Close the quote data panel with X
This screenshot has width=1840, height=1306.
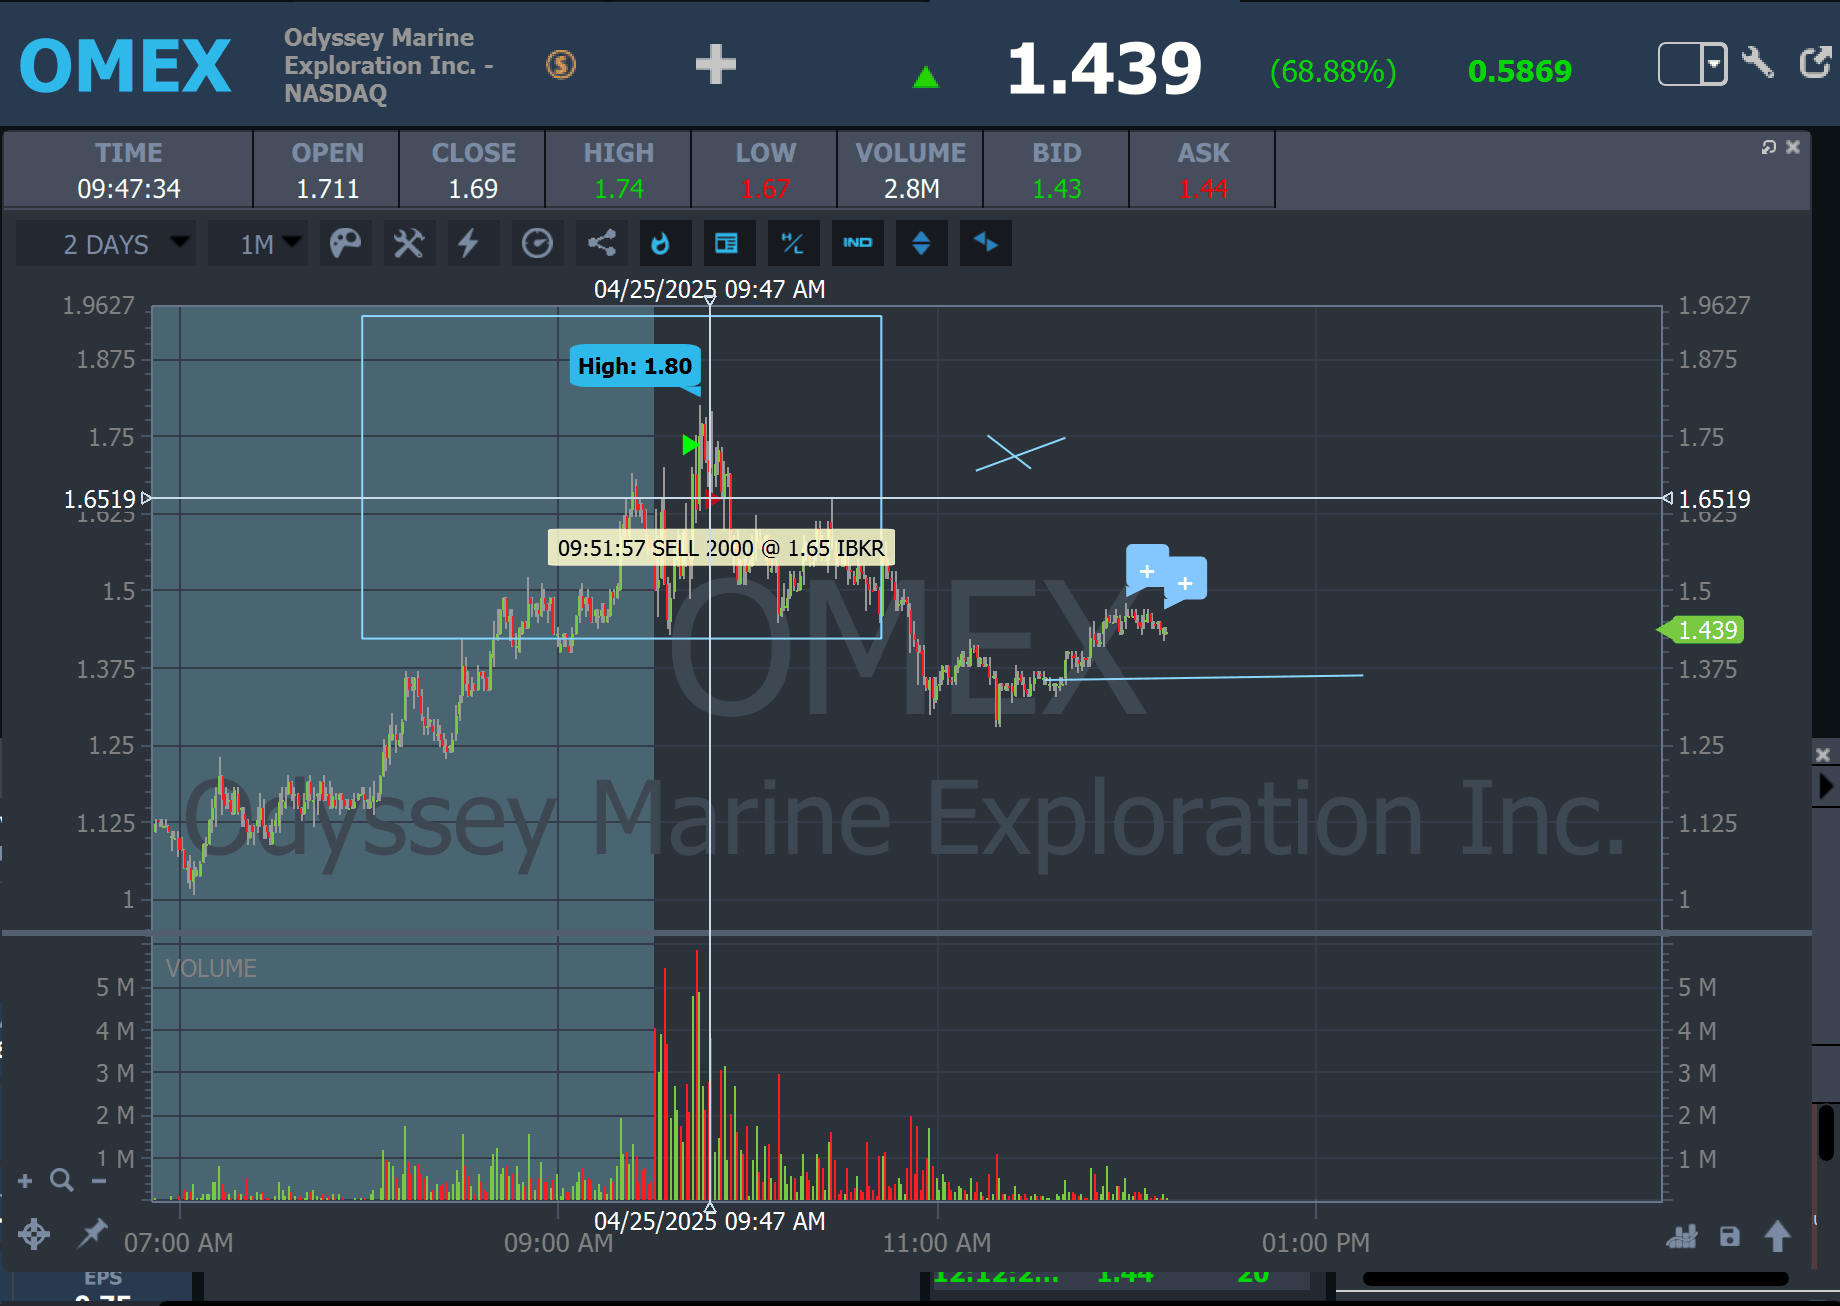tap(1793, 147)
